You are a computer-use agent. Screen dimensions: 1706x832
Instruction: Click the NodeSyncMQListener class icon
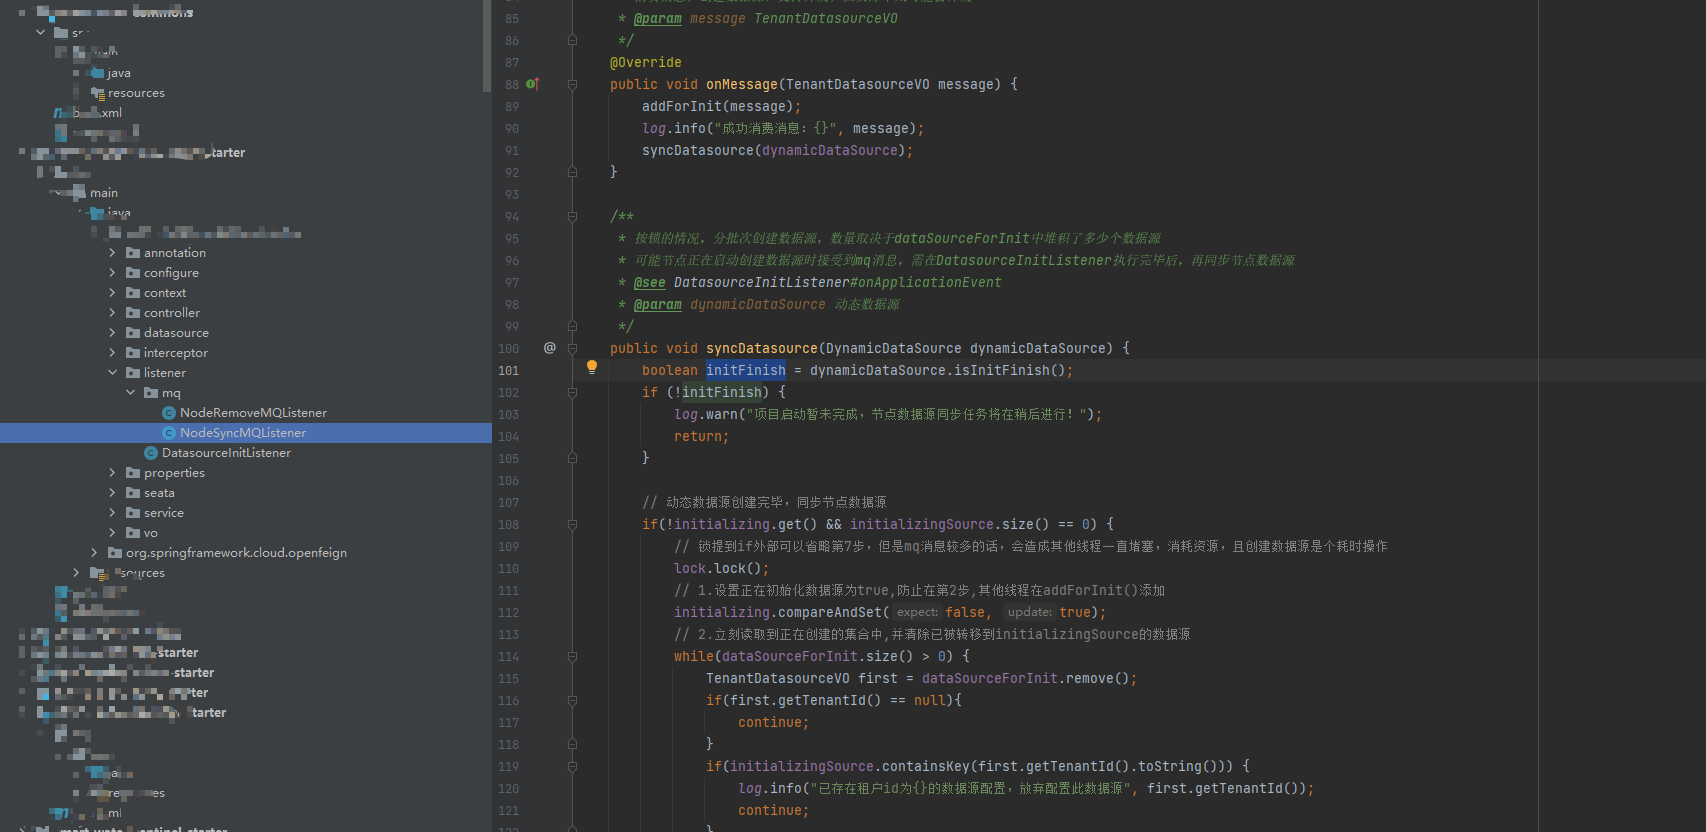169,433
